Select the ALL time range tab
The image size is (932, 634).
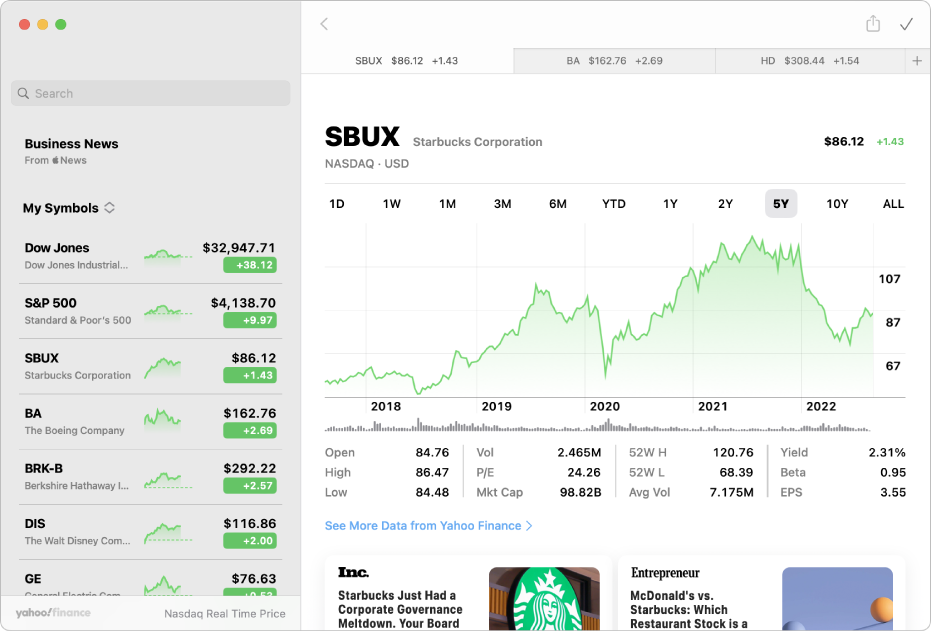893,203
